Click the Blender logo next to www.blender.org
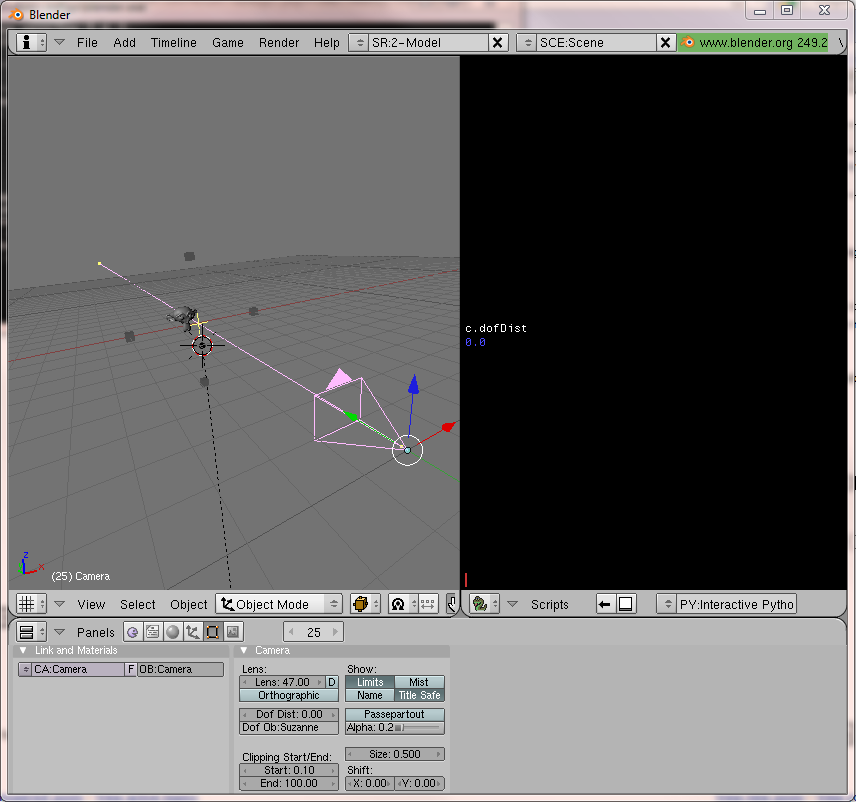 click(x=688, y=42)
